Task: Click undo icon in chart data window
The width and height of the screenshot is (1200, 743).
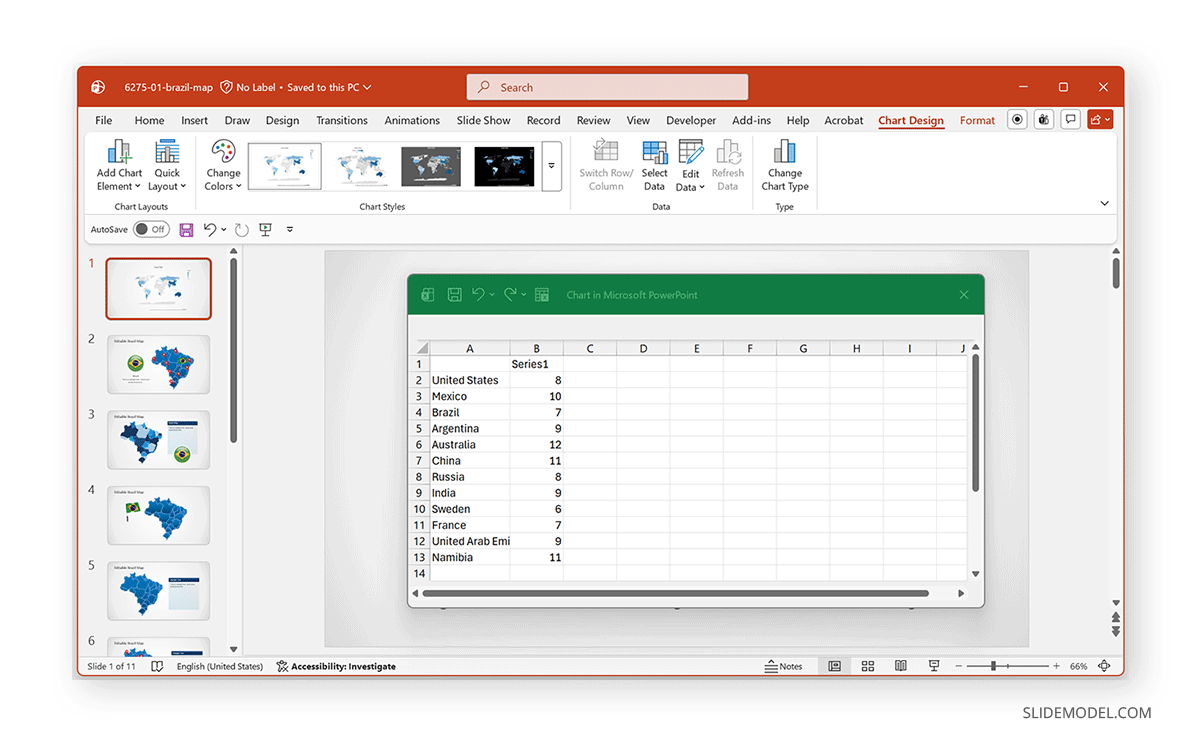Action: pyautogui.click(x=478, y=295)
